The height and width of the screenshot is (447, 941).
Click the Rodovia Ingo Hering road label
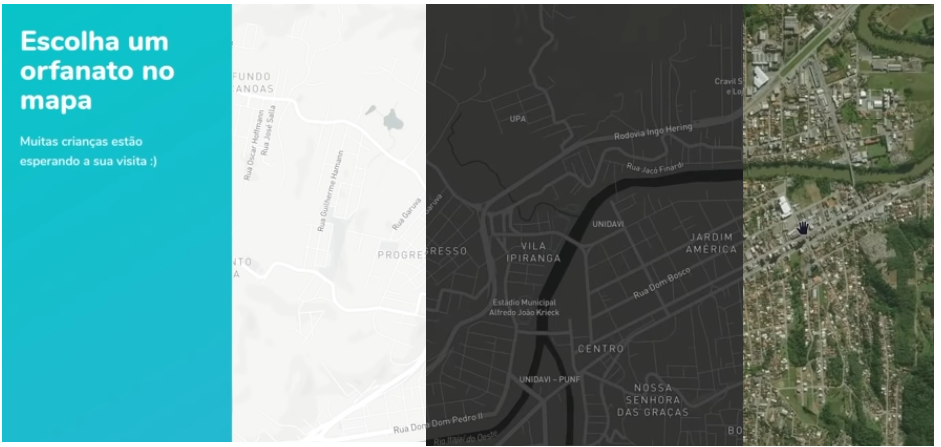(653, 132)
